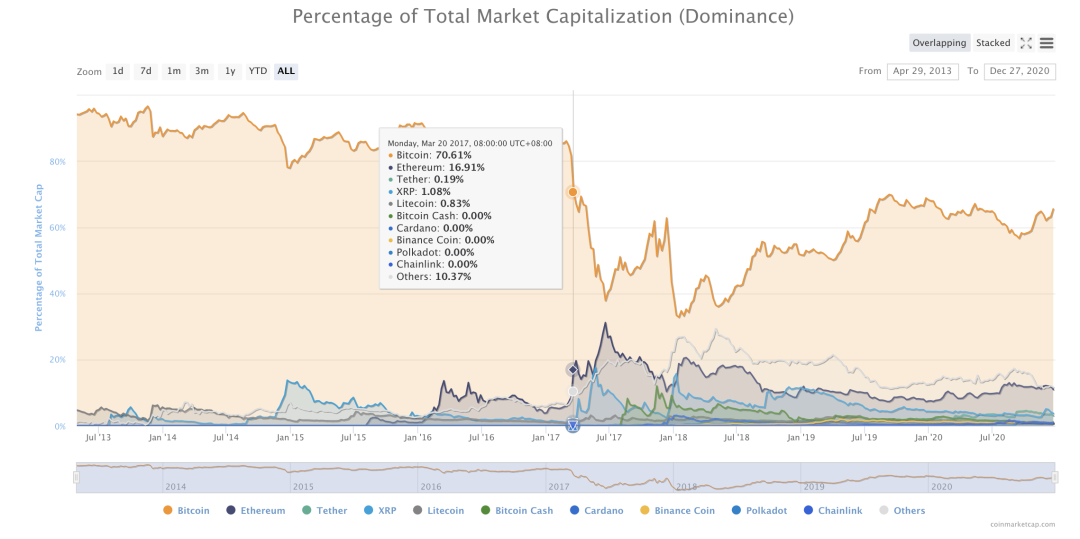Toggle Binance Coin legend entry

click(677, 511)
